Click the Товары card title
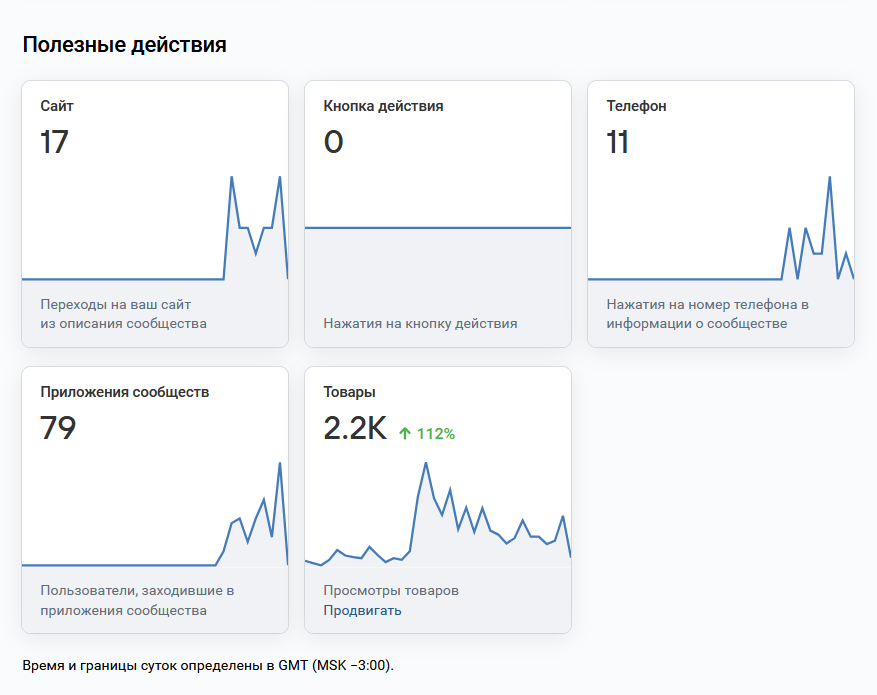Image resolution: width=877 pixels, height=695 pixels. click(349, 392)
